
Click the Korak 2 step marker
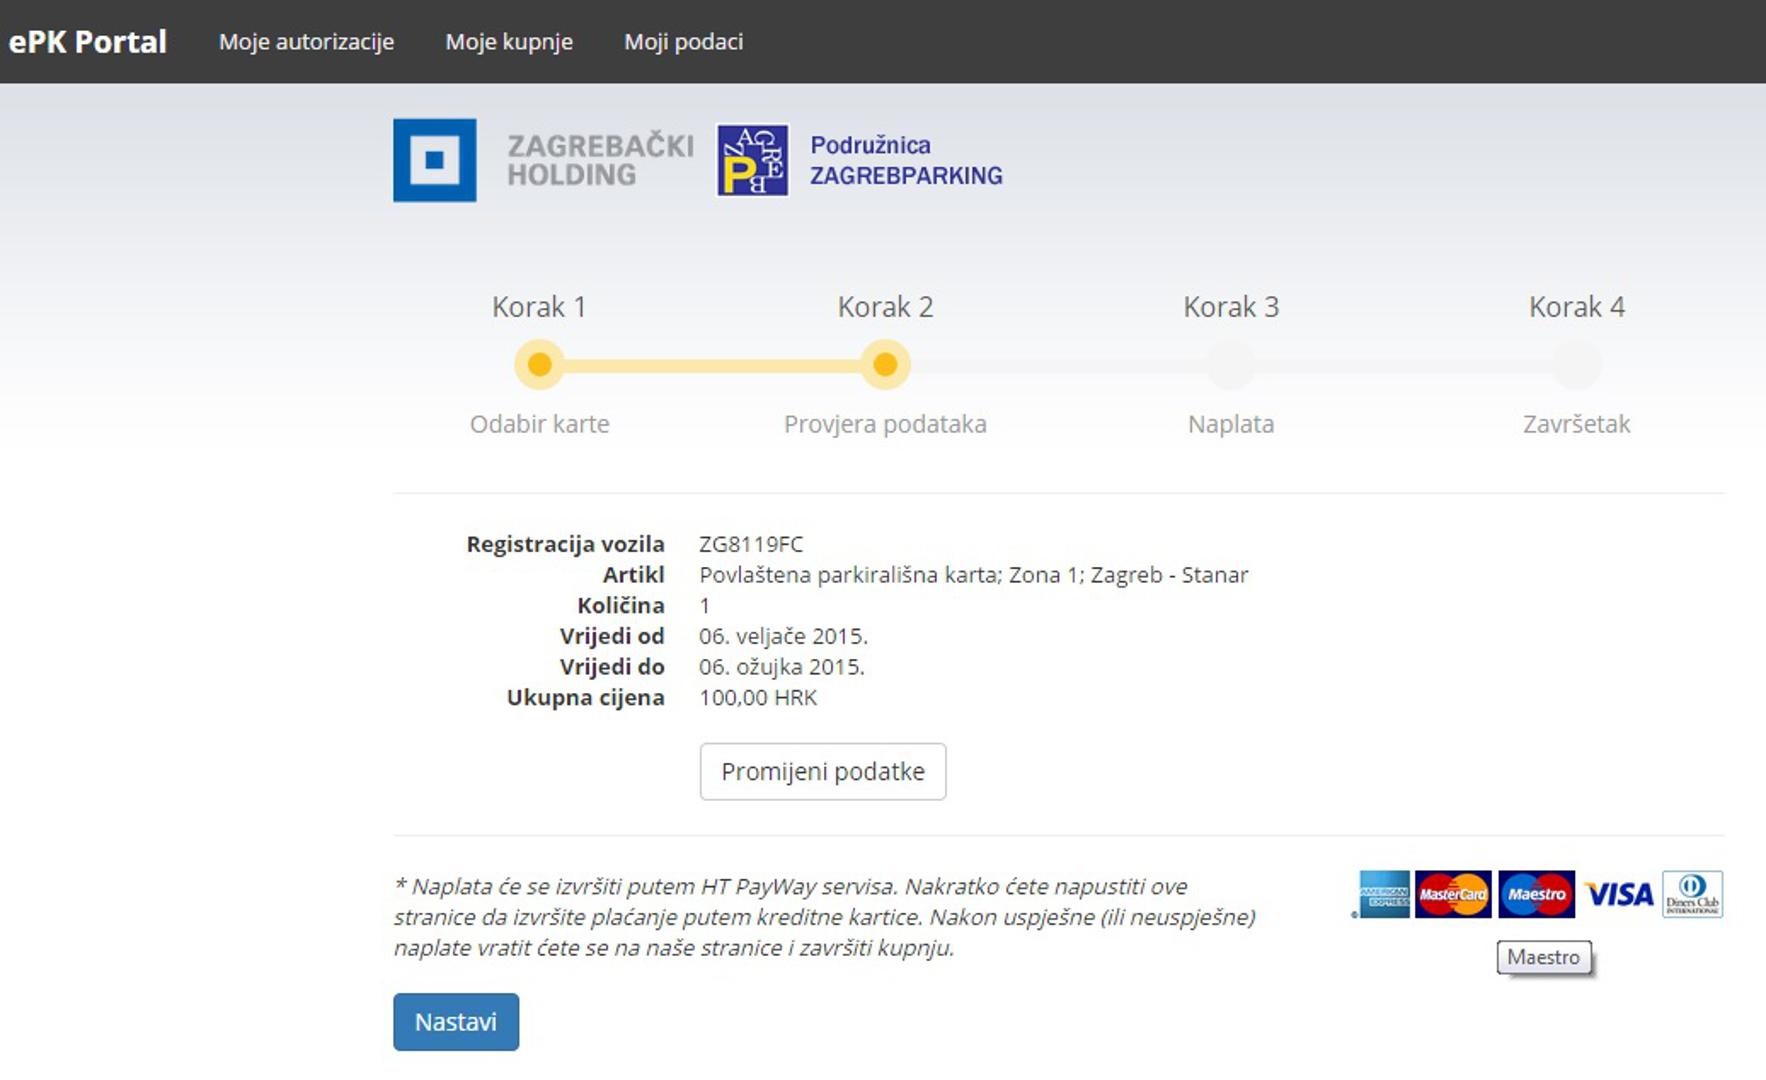tap(885, 365)
